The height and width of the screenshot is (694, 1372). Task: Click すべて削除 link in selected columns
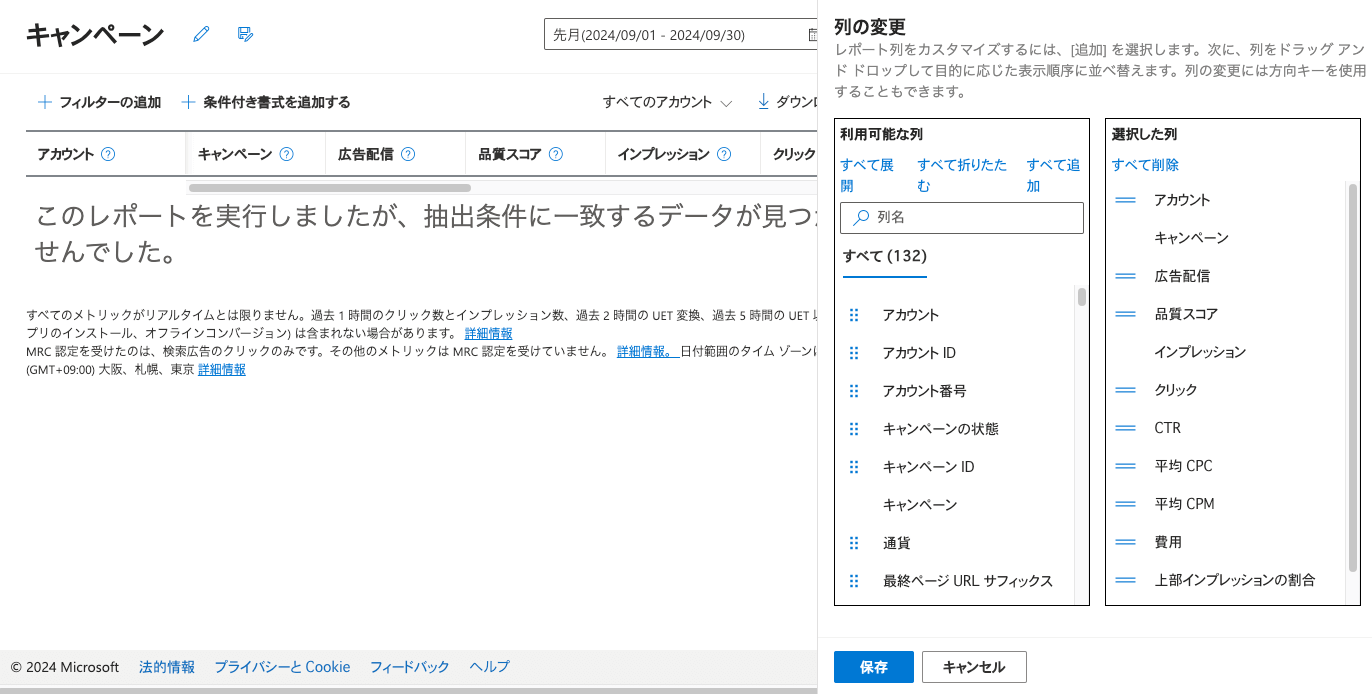click(x=1145, y=165)
